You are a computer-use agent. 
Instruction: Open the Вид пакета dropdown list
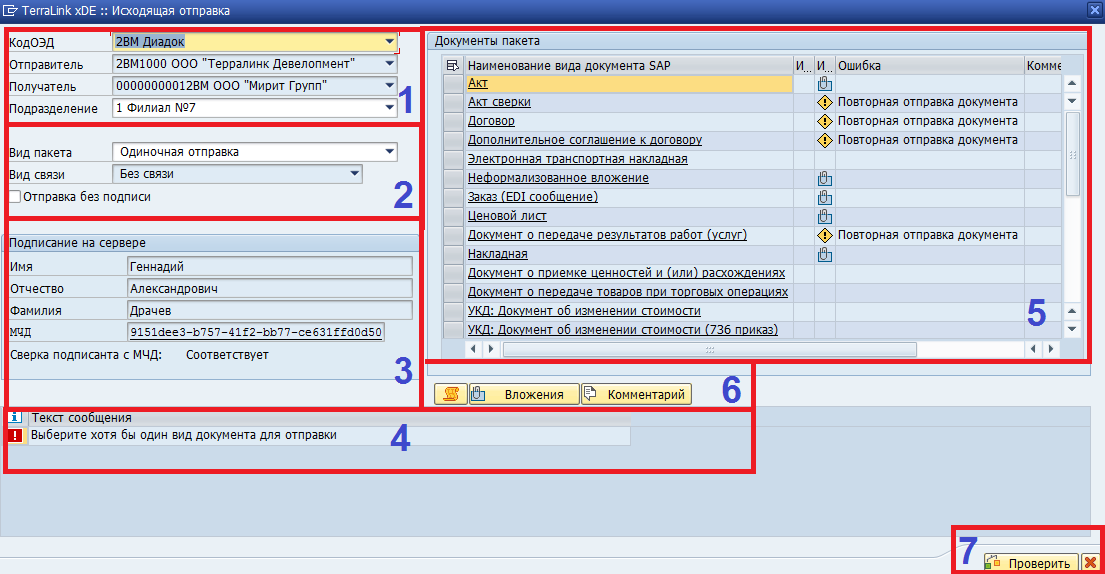389,153
